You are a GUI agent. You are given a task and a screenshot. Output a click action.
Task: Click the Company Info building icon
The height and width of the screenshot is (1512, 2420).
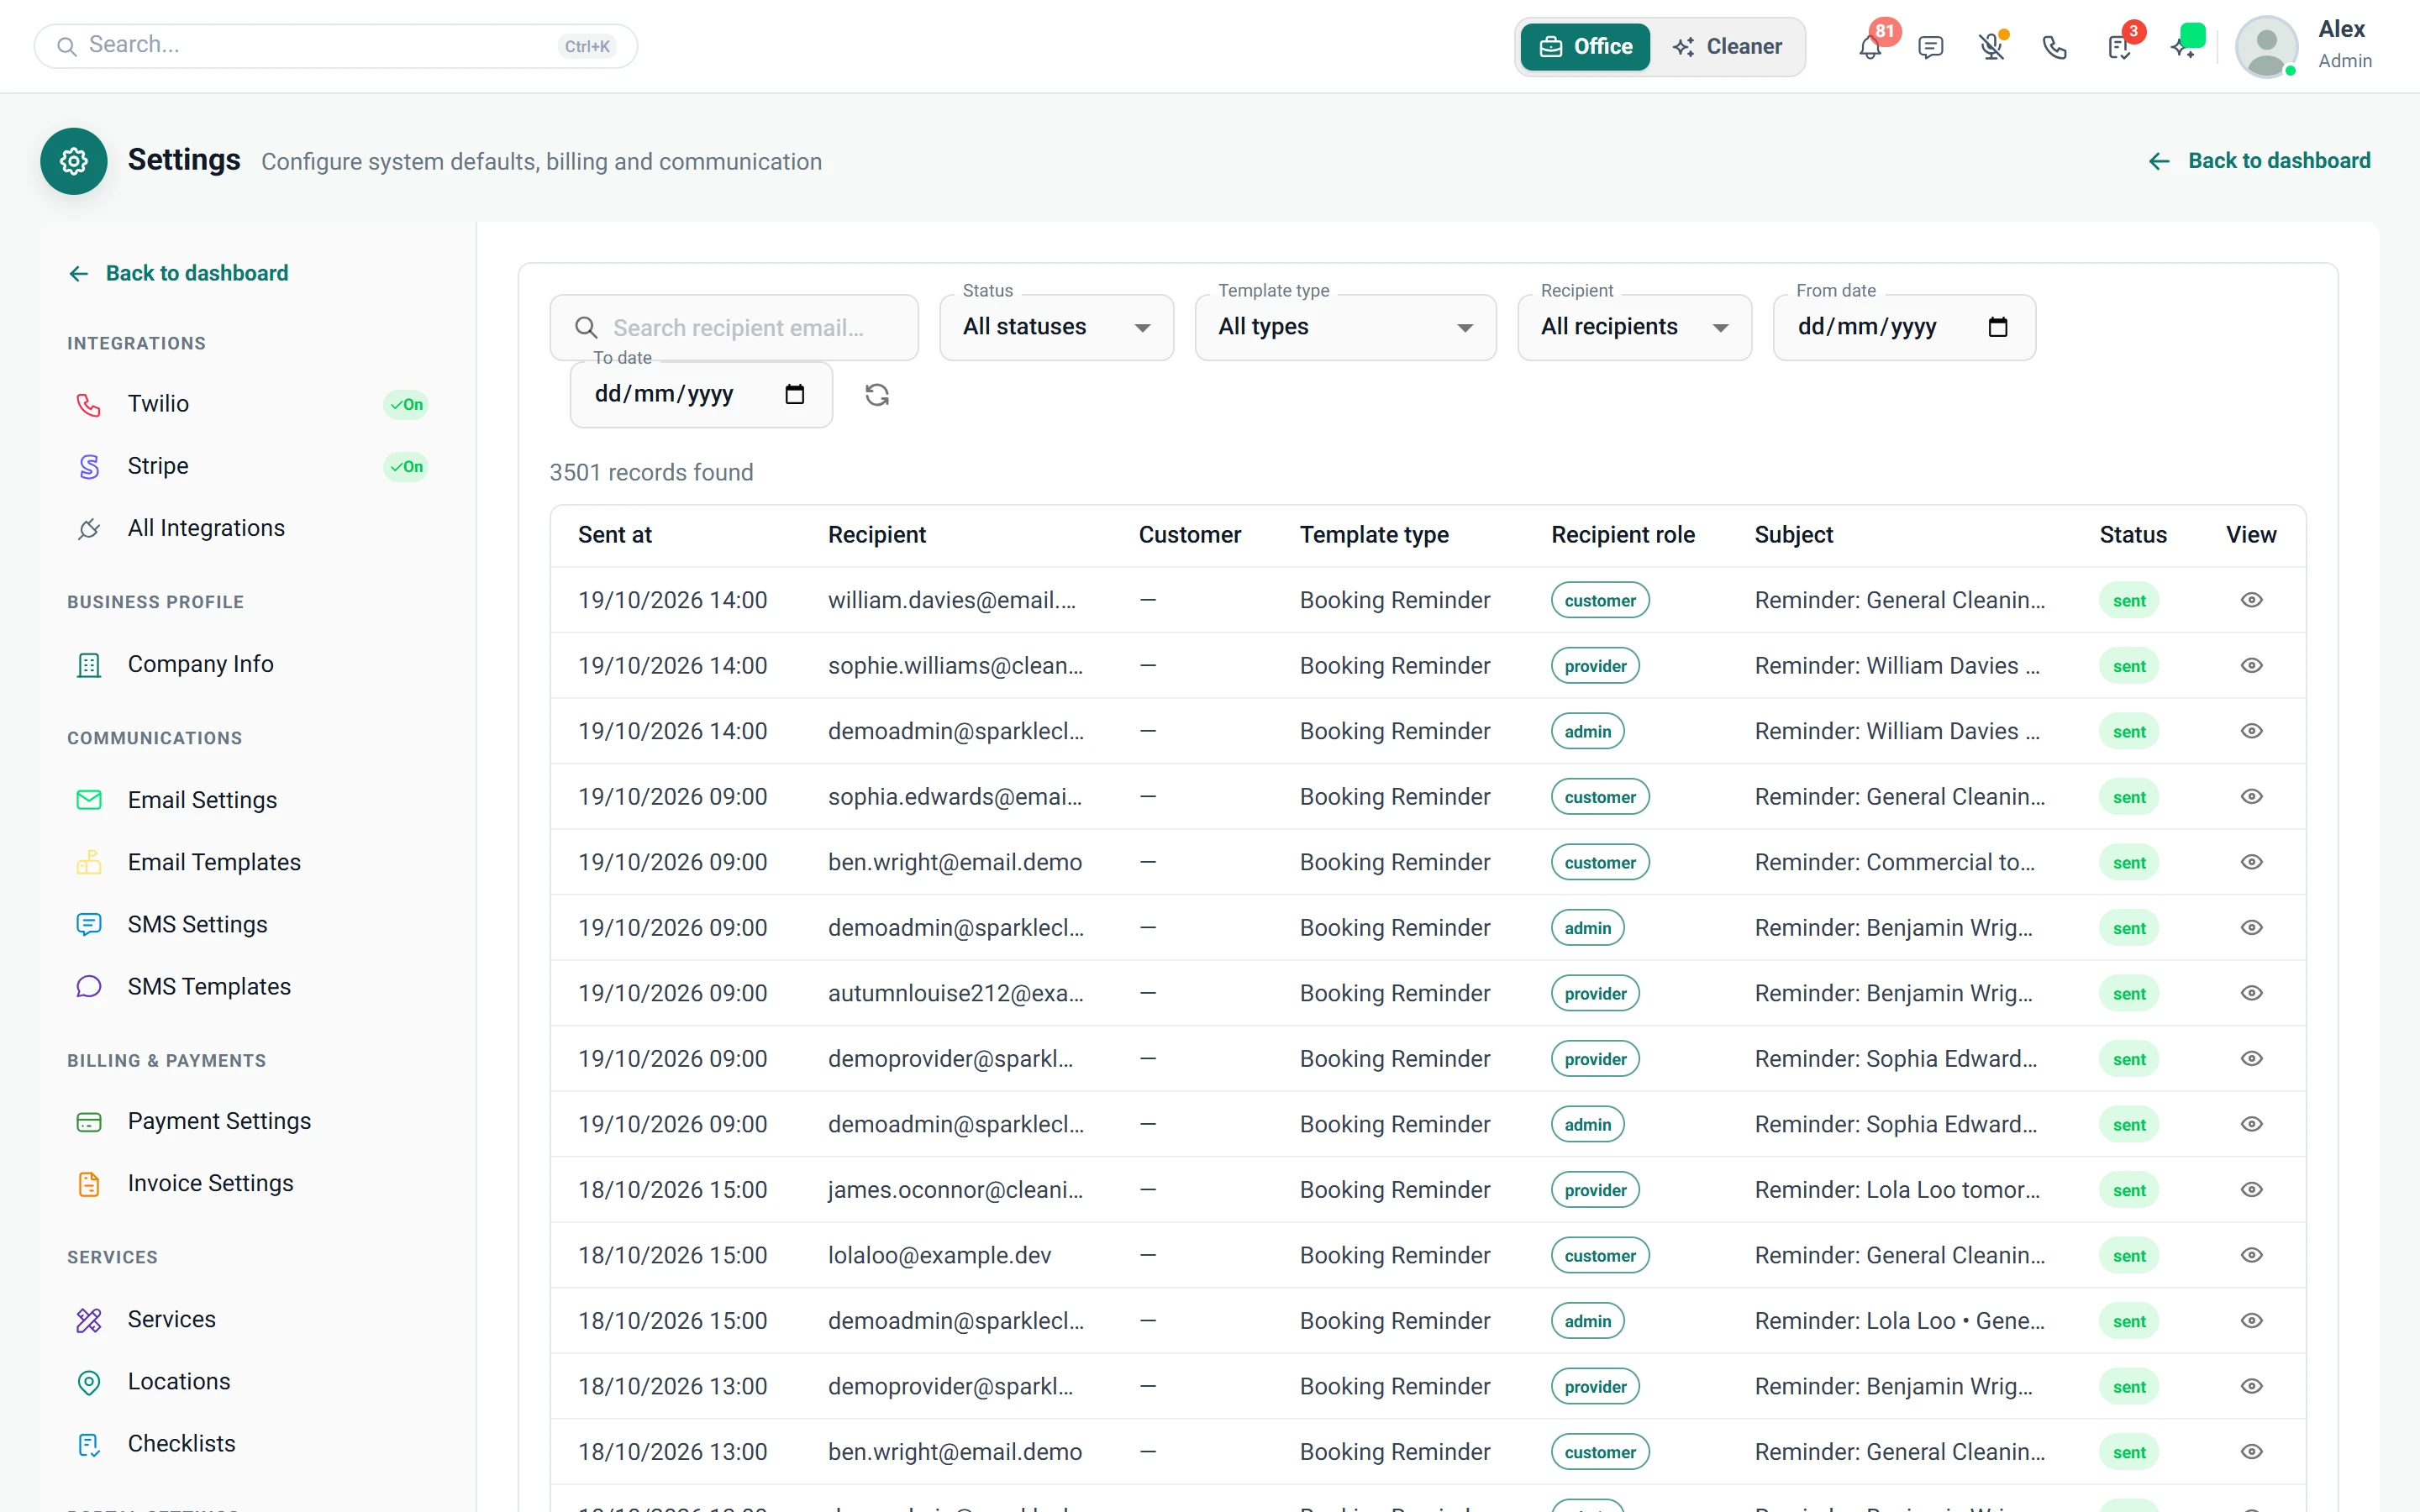pos(89,664)
